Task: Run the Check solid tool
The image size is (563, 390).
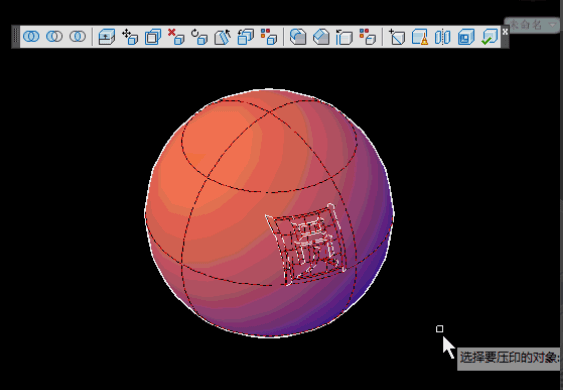Action: (489, 37)
